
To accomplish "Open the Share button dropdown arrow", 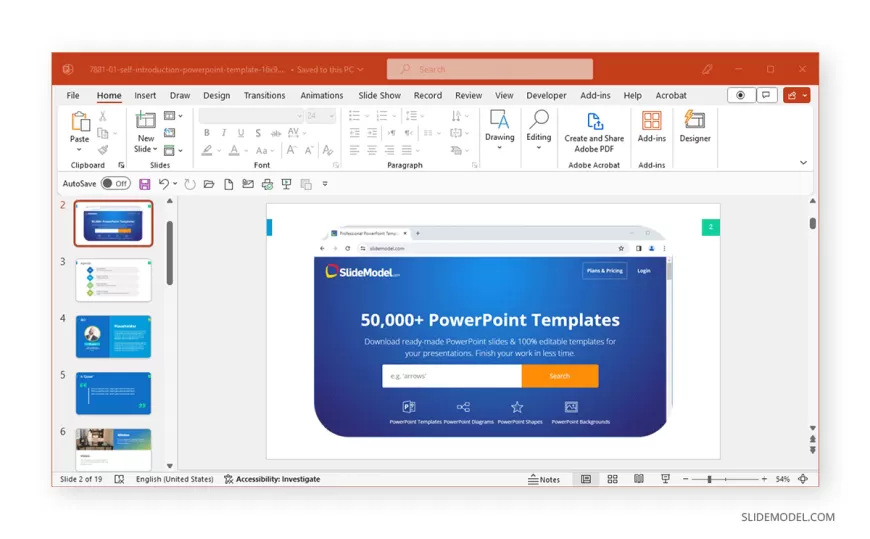I will coord(805,95).
